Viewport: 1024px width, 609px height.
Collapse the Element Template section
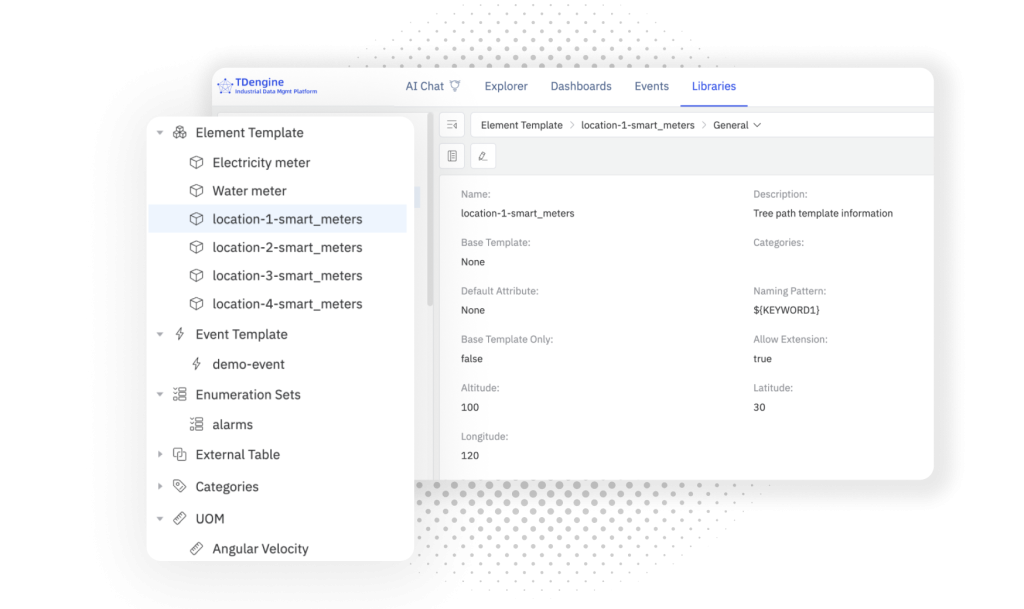tap(159, 132)
